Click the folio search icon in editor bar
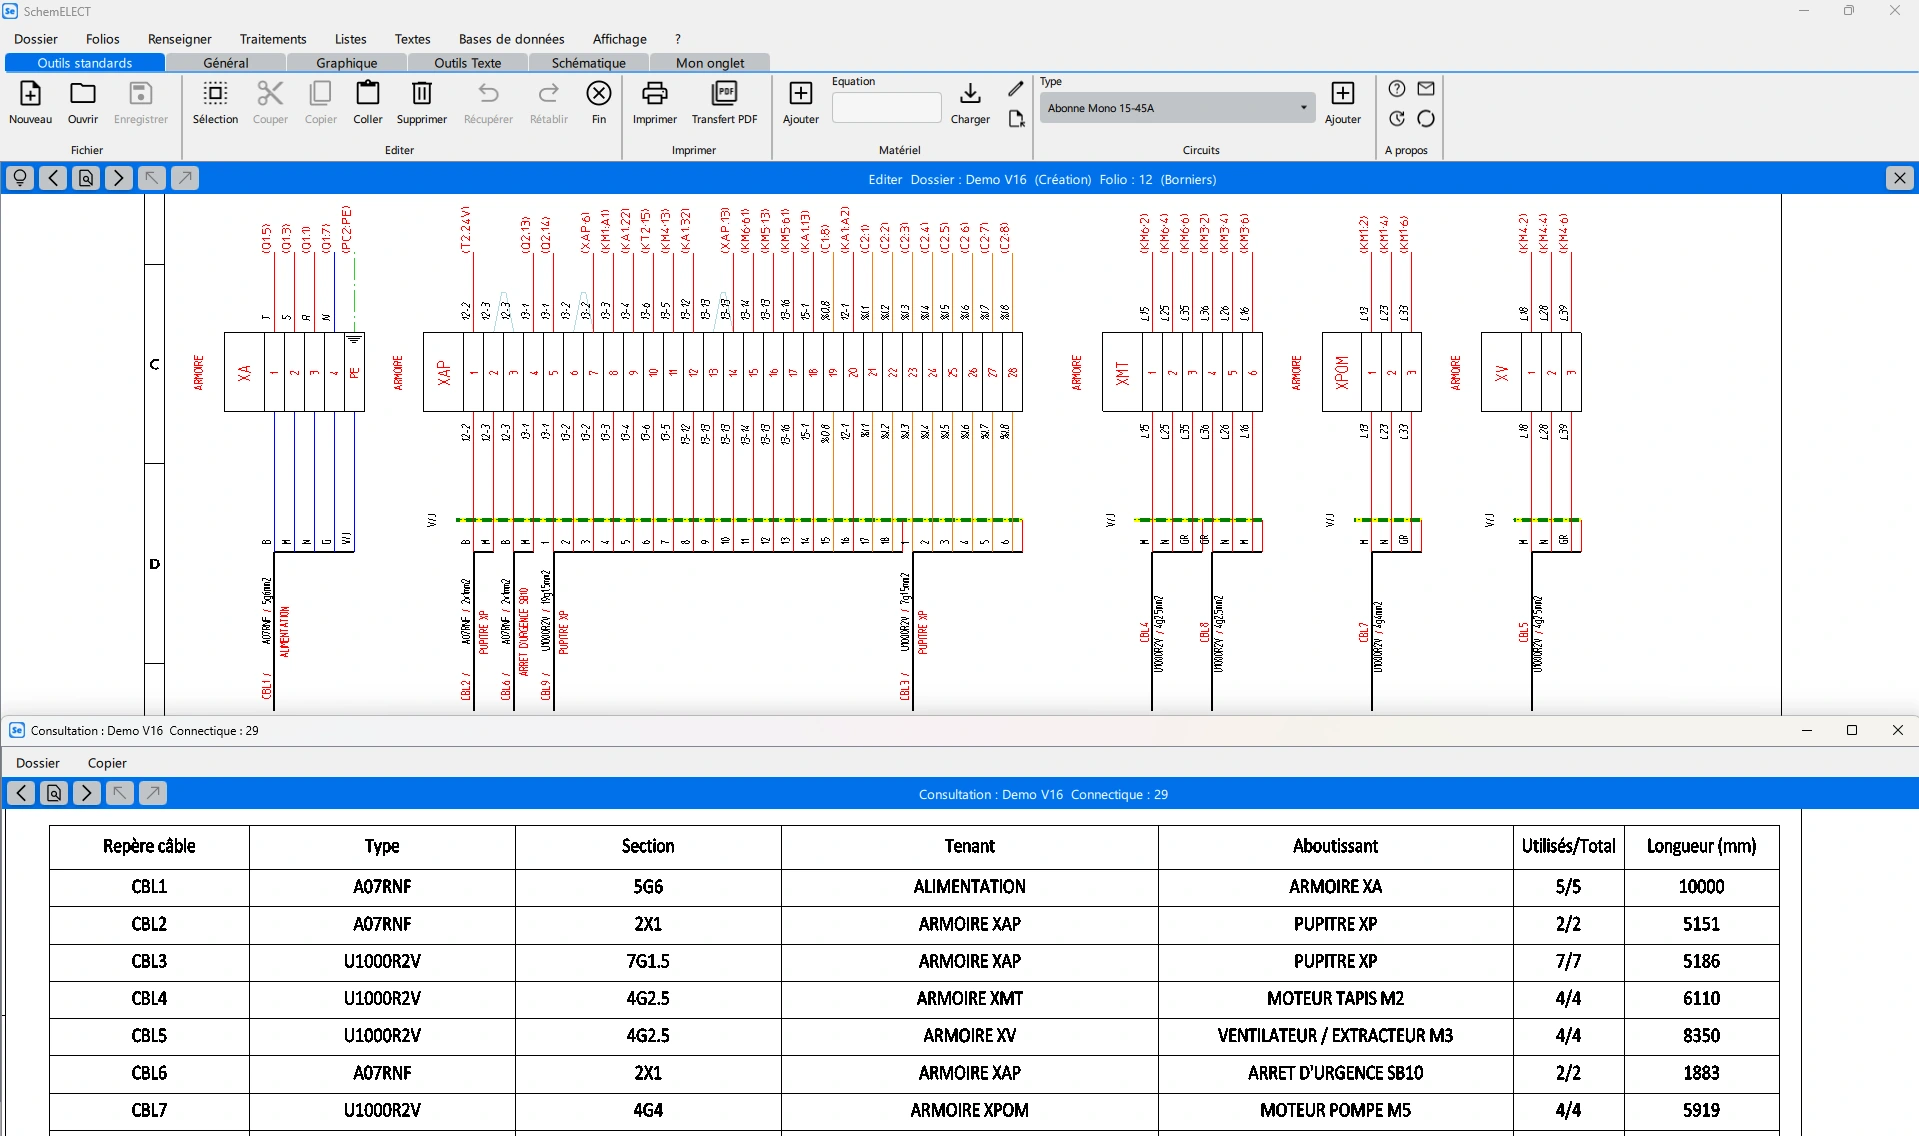 [86, 178]
